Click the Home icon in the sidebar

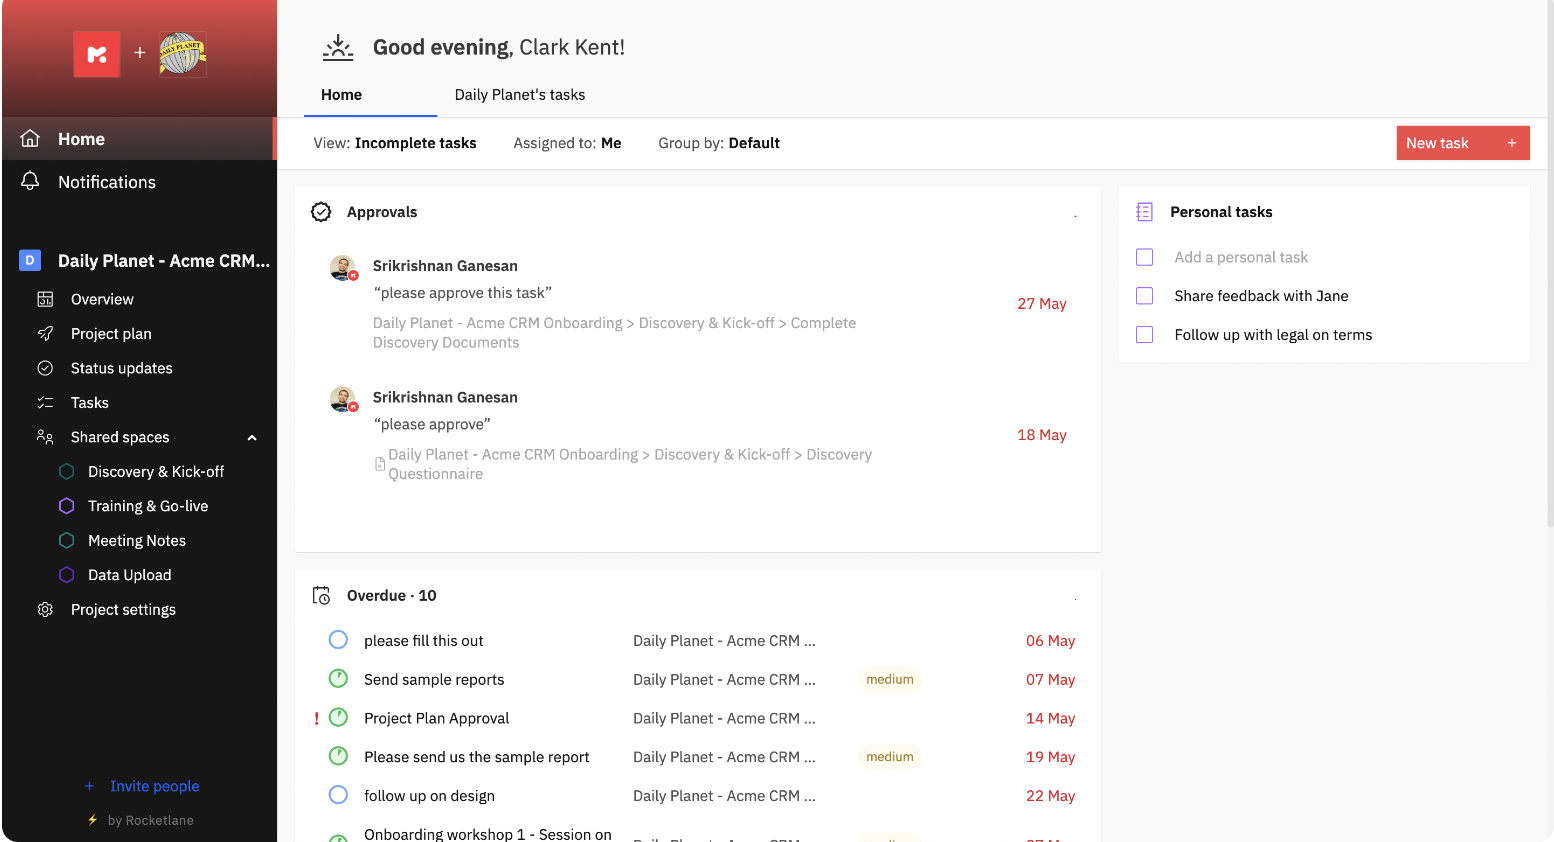(29, 138)
